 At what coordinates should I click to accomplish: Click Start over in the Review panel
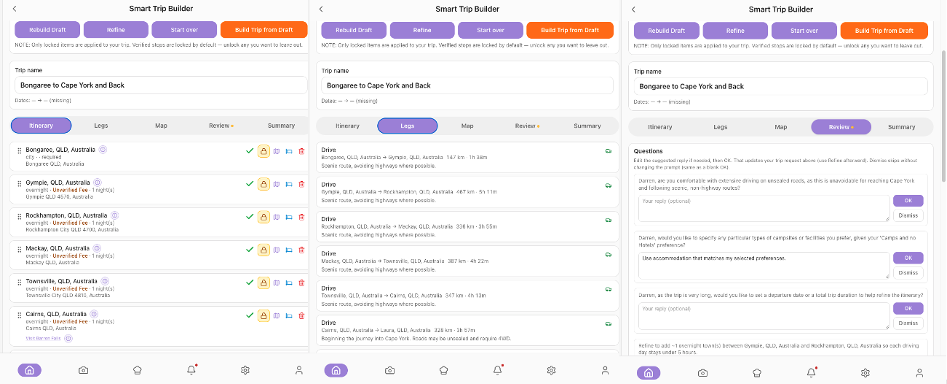pos(804,31)
